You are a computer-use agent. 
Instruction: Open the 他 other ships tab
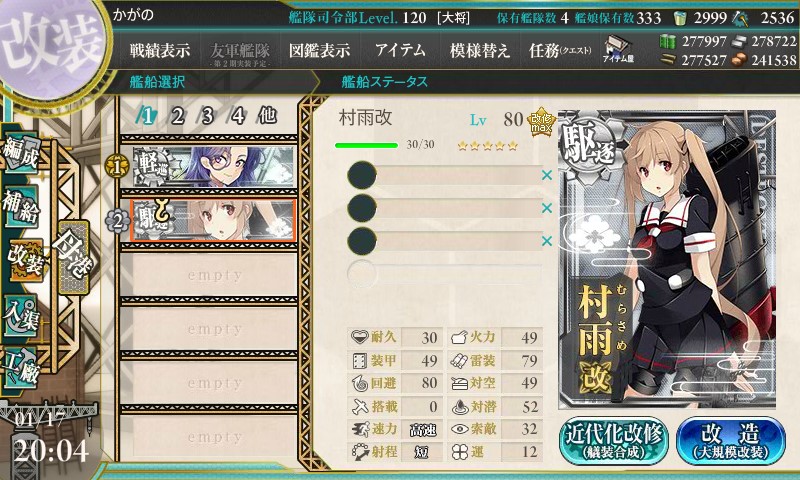tap(267, 116)
